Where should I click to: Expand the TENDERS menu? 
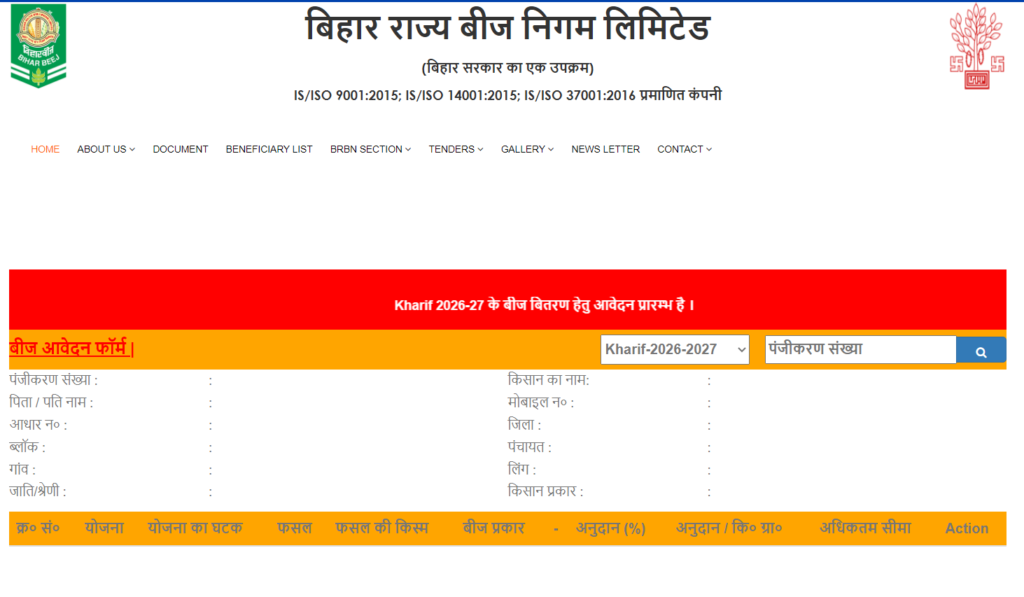(456, 150)
